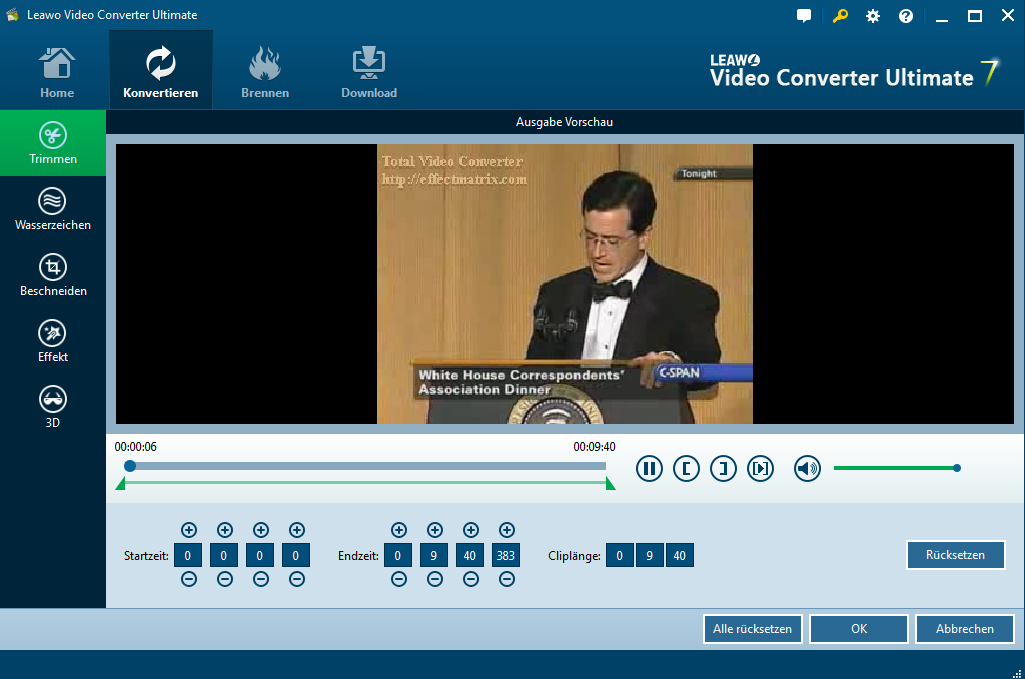Open the Home tab

coord(57,72)
